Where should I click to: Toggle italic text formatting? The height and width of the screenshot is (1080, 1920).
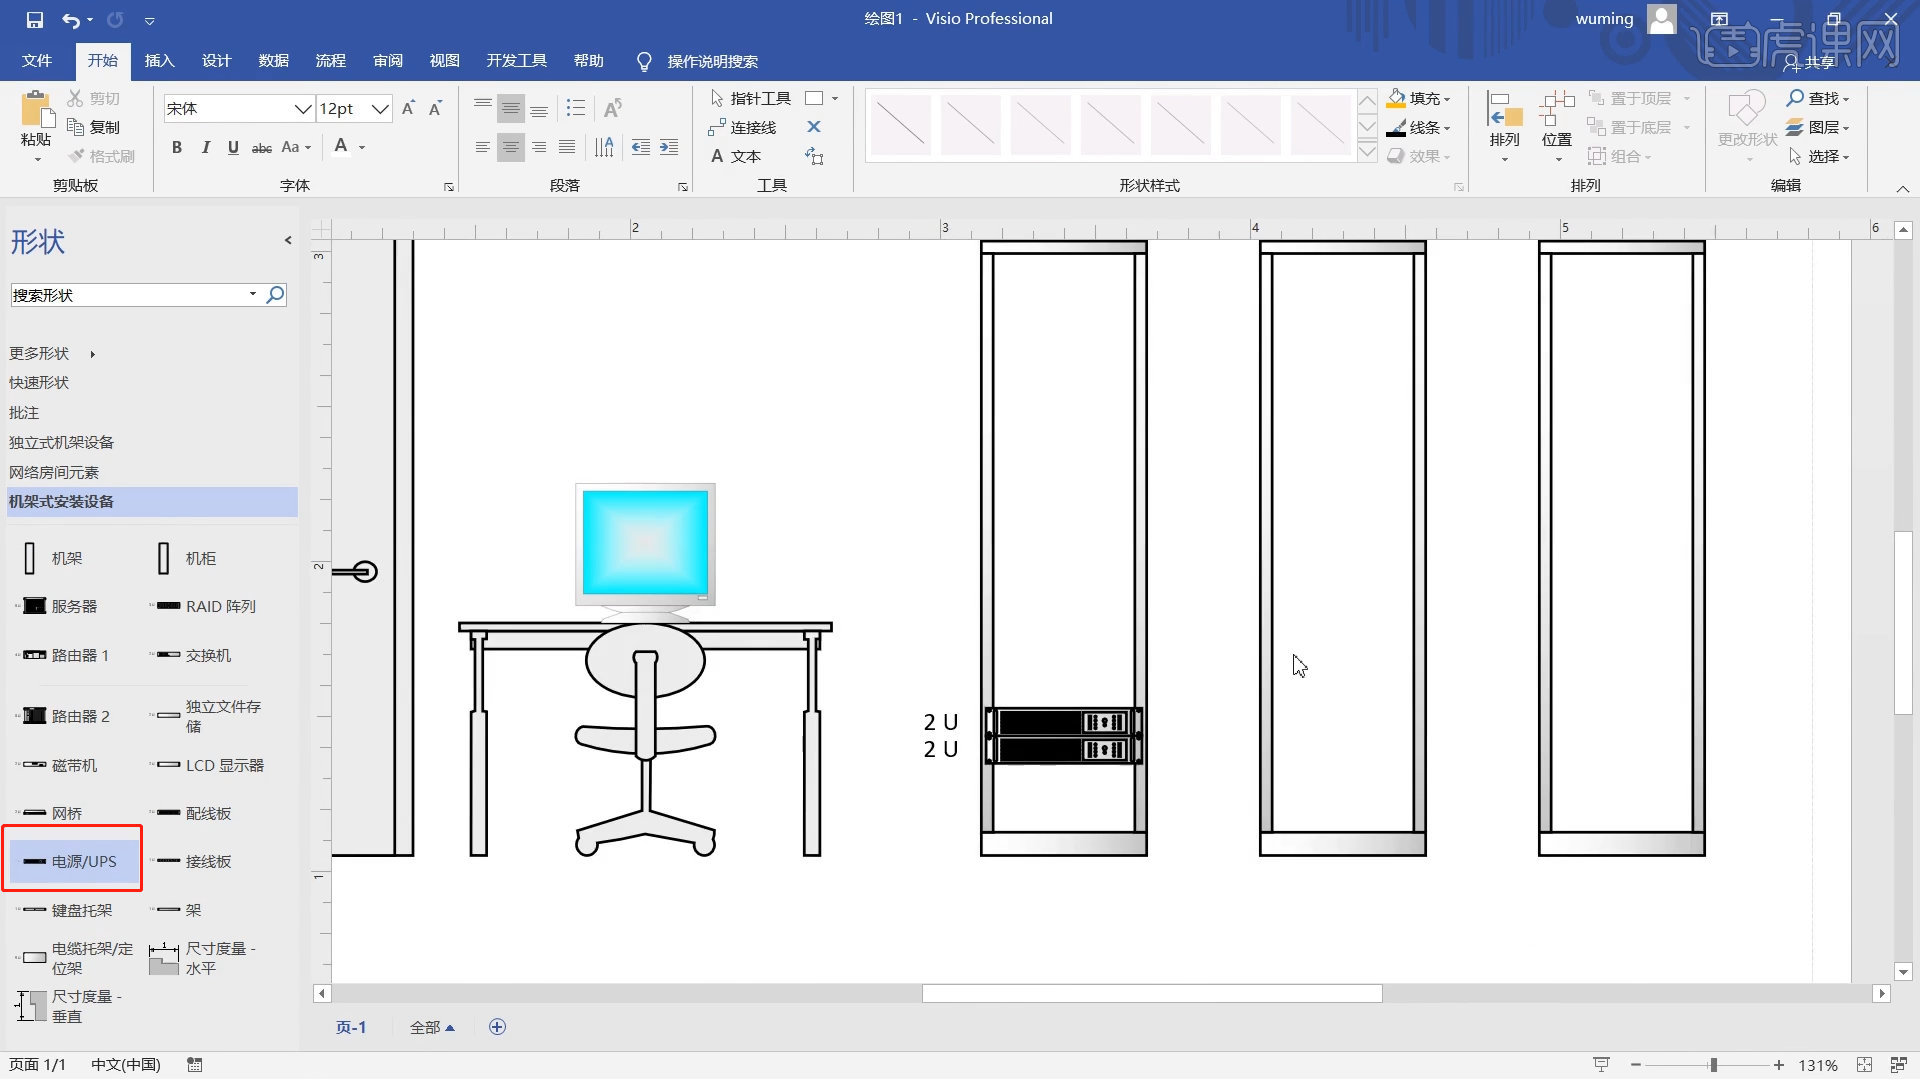point(205,147)
